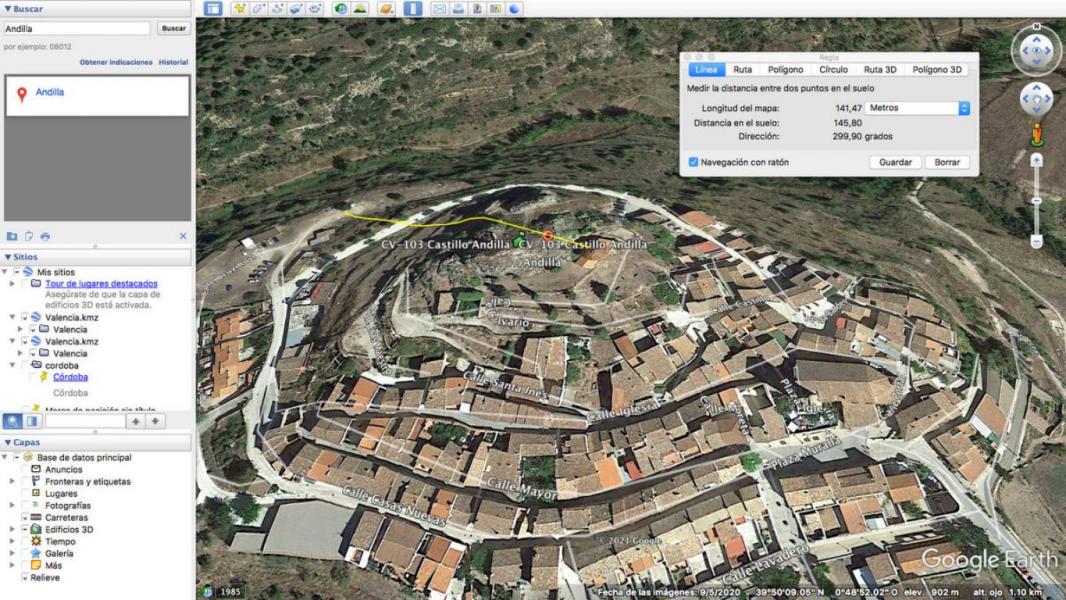1066x600 pixels.
Task: Click the sunlight toolbar icon
Action: [360, 8]
